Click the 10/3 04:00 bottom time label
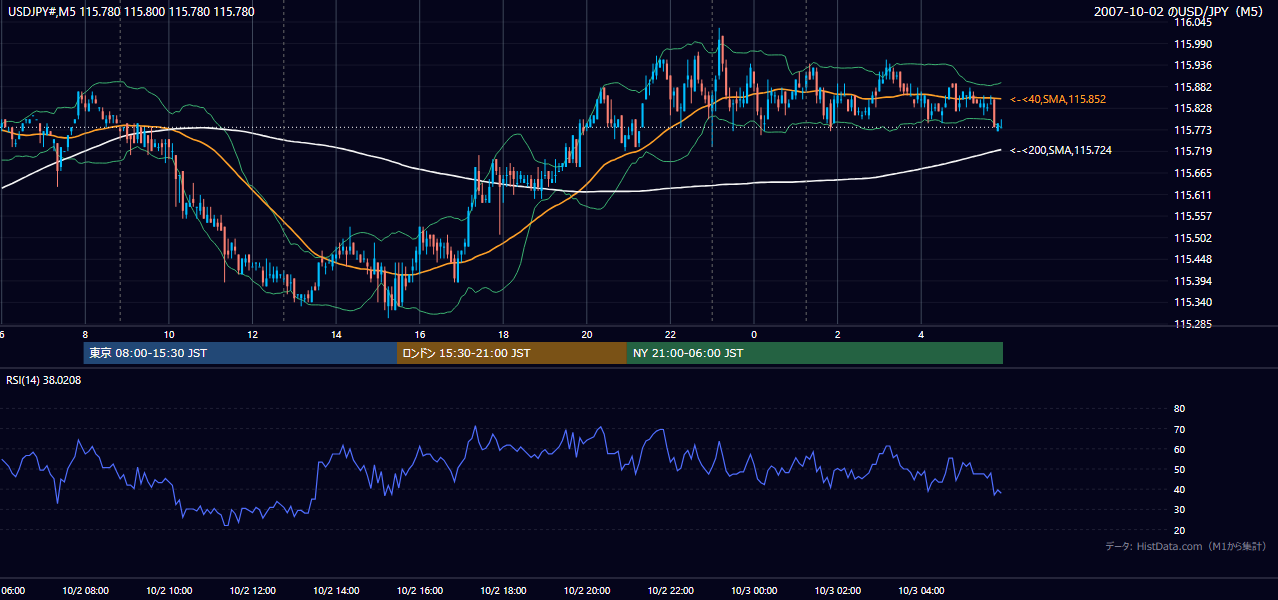This screenshot has width=1278, height=600. [x=922, y=591]
